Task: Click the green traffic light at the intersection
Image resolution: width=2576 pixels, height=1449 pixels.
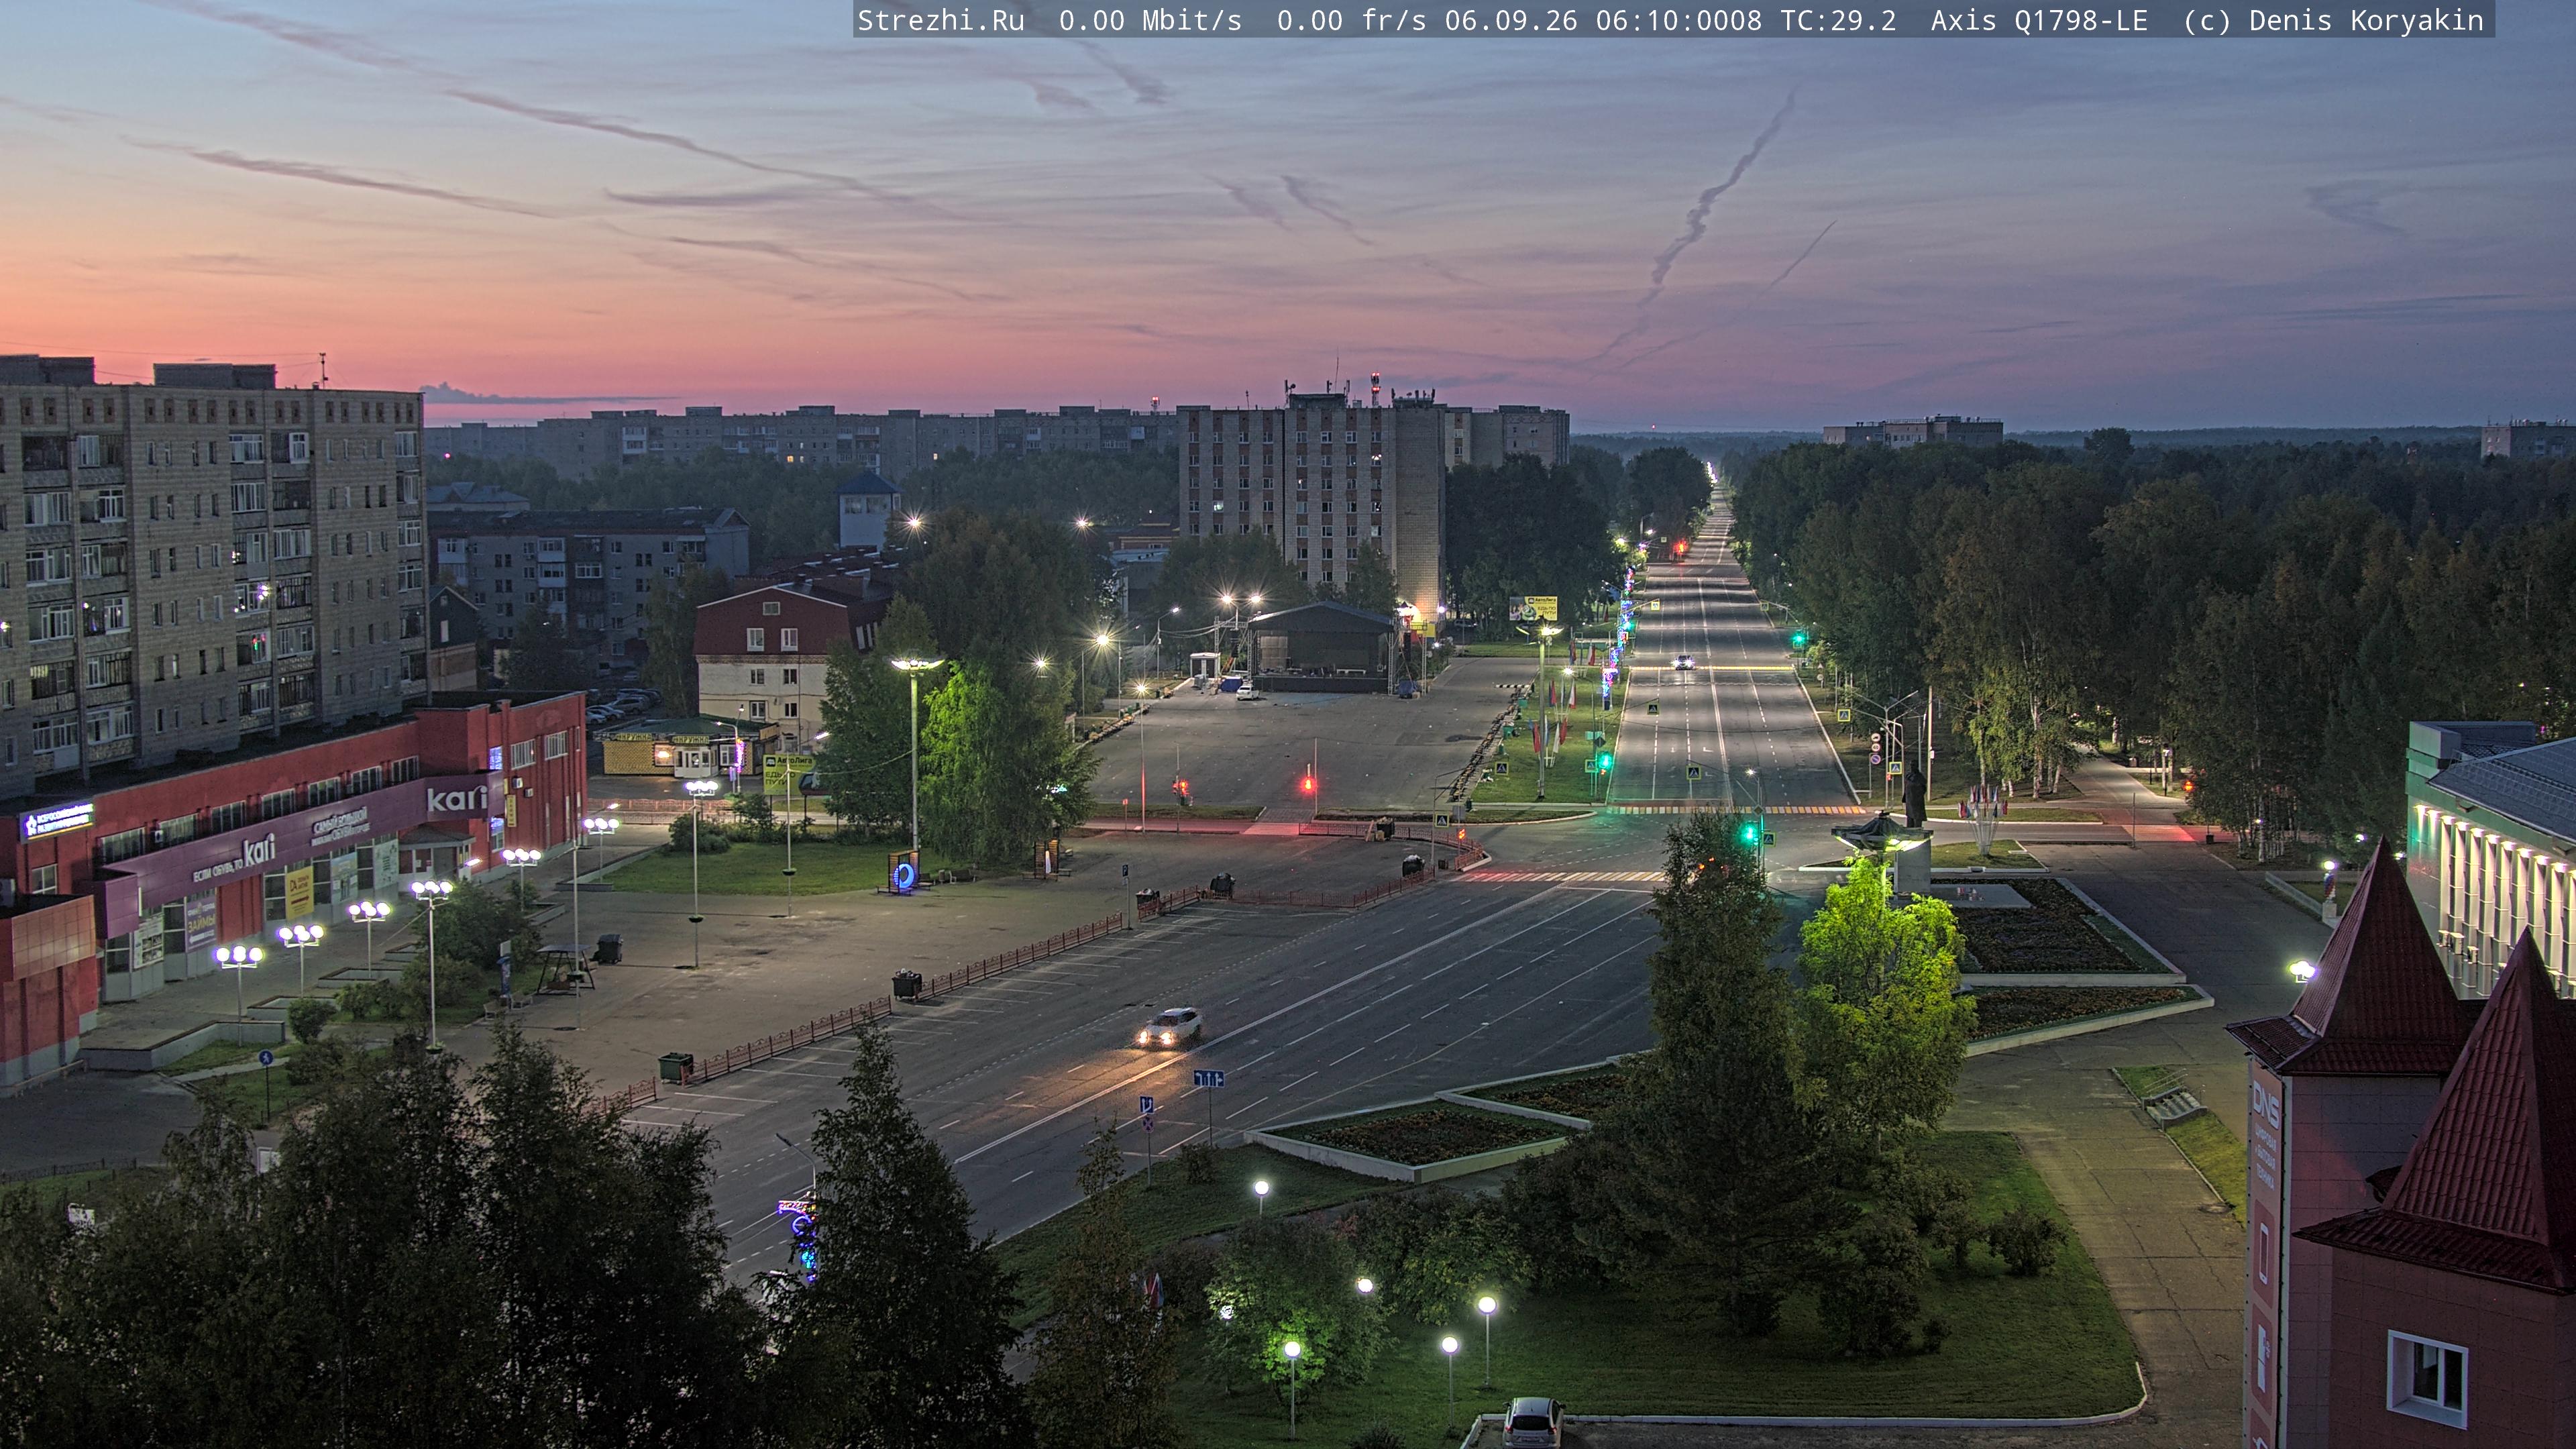Action: 1749,831
